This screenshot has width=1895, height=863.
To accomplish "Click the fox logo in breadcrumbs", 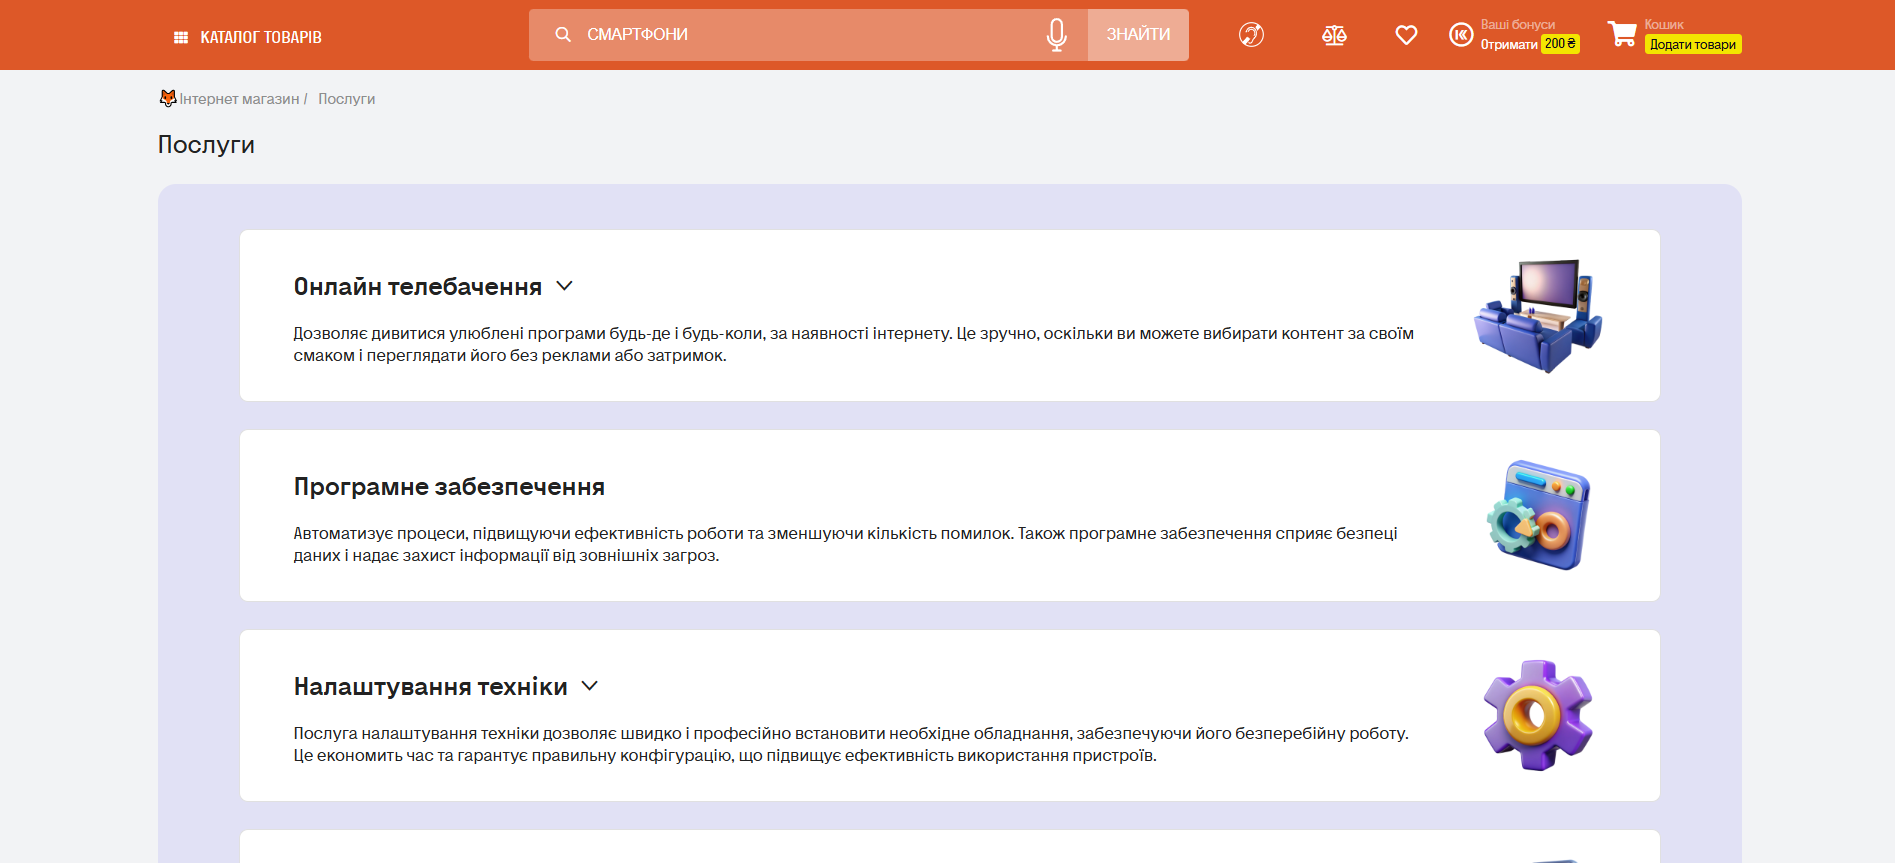I will point(168,98).
